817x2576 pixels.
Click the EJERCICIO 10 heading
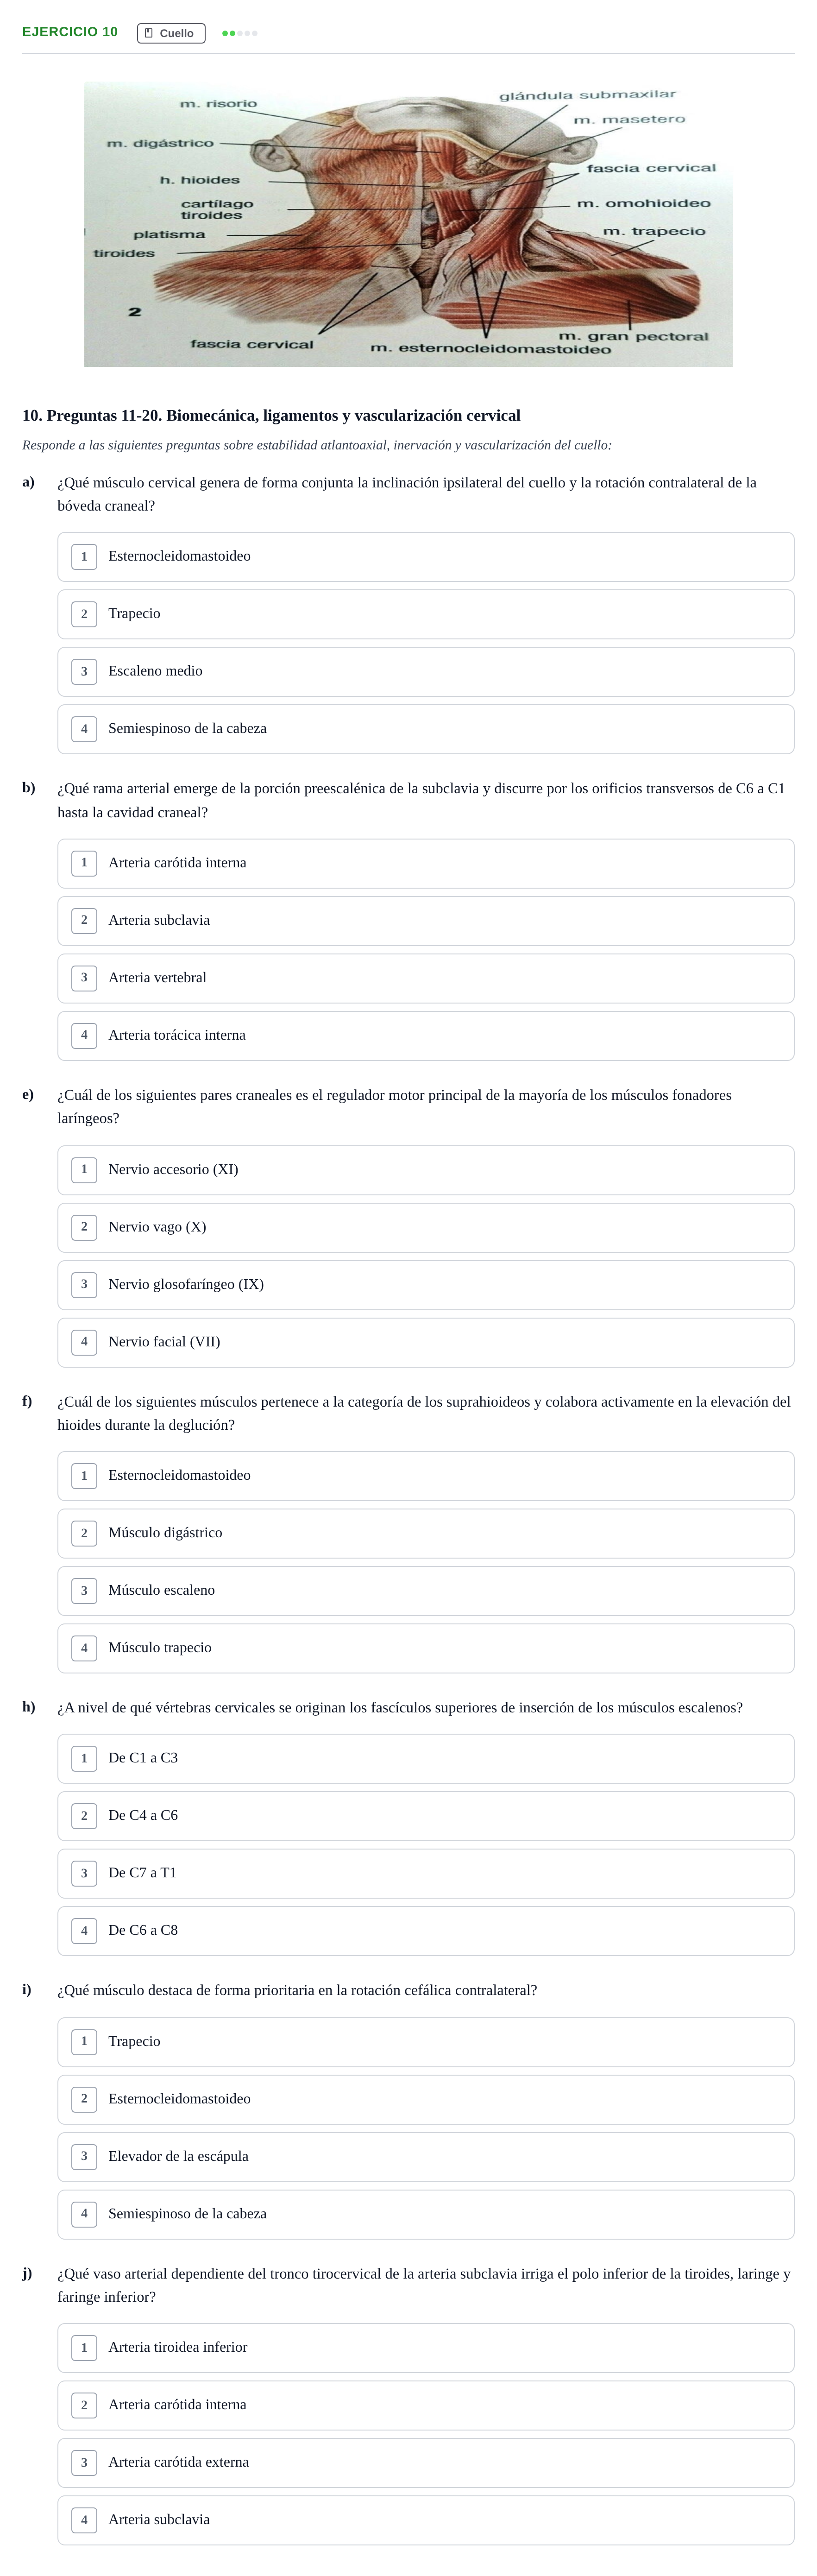pos(70,32)
